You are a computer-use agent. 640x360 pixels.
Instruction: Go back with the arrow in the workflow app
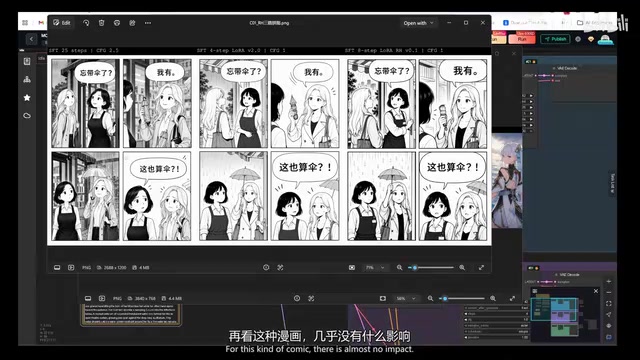pyautogui.click(x=31, y=39)
